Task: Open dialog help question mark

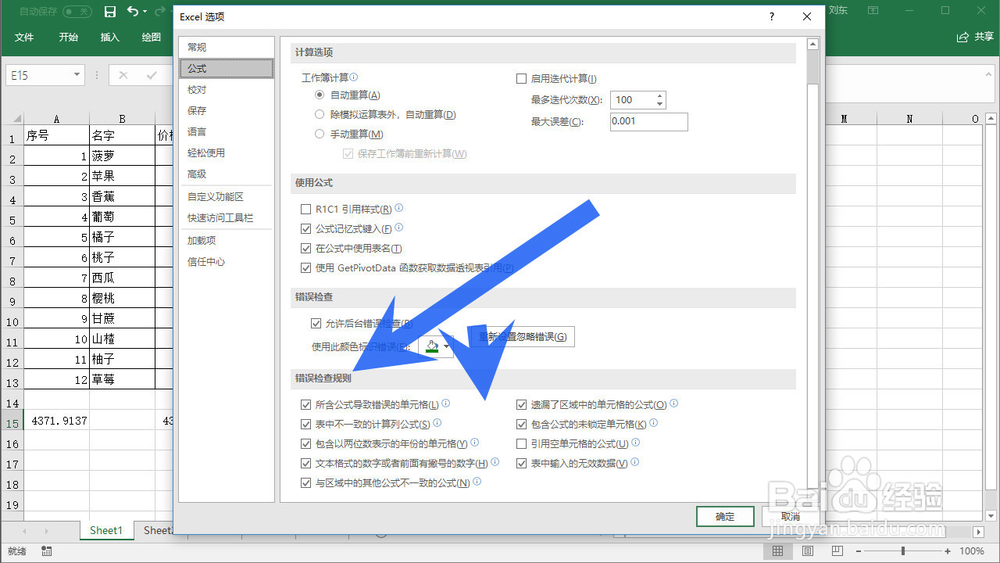Action: [x=772, y=17]
